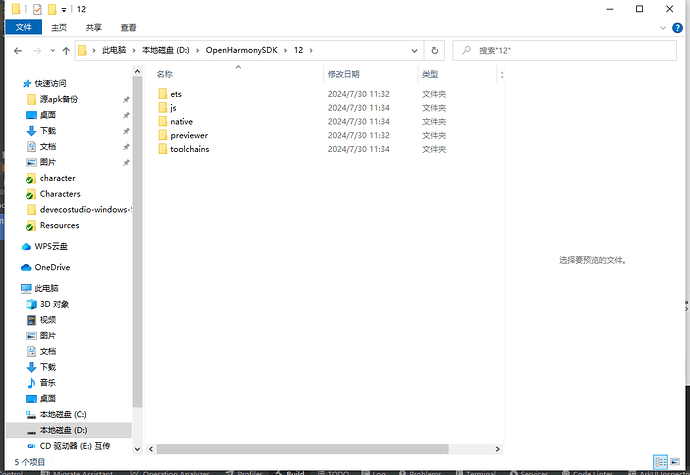Expand the ribbon chevron

[x=663, y=28]
